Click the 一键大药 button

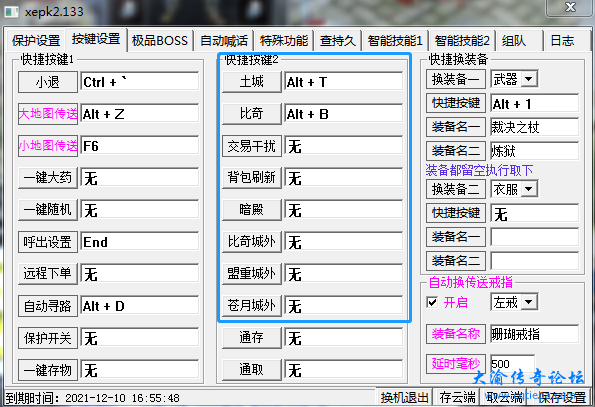click(x=48, y=178)
